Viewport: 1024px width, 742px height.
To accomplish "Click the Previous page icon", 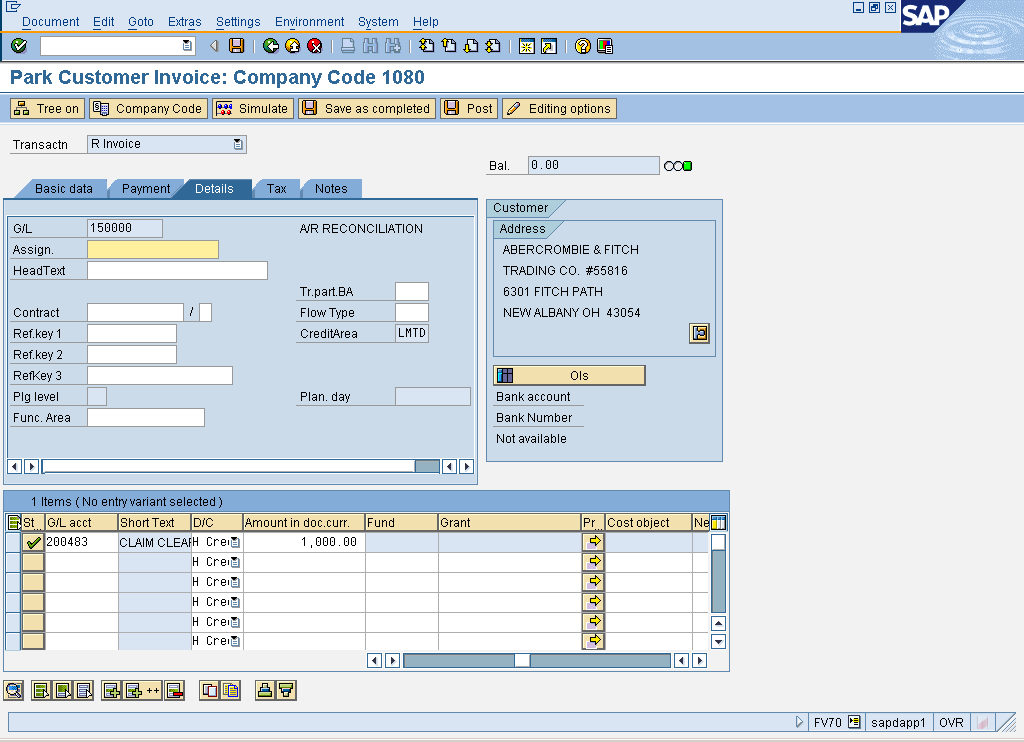I will 449,46.
